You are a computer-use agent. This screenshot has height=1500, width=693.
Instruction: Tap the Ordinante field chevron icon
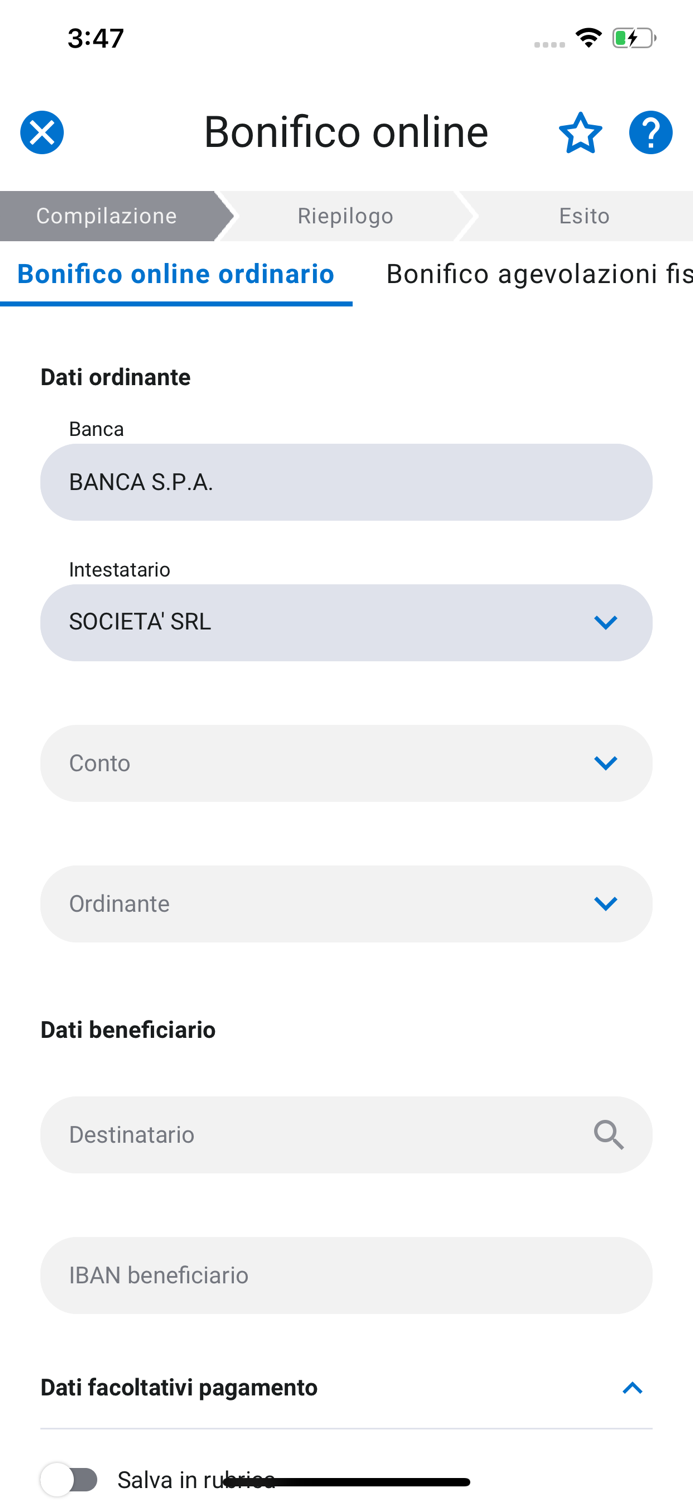click(x=606, y=903)
